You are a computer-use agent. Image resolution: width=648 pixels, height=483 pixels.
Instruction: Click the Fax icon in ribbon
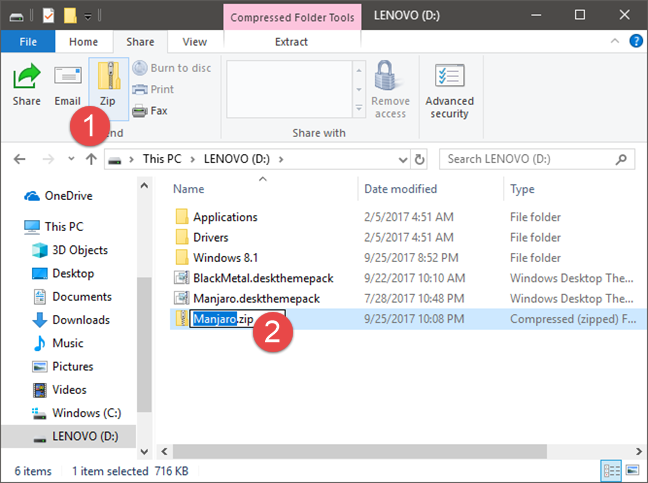pos(140,111)
